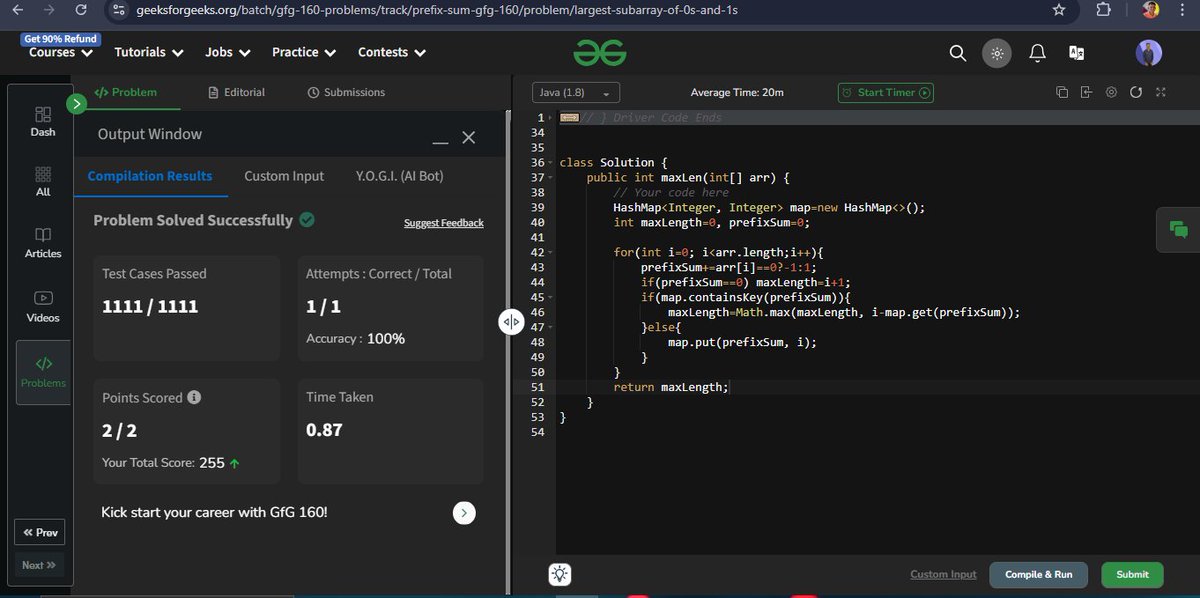The width and height of the screenshot is (1200, 598).
Task: Click the return maxLength code line
Action: pyautogui.click(x=672, y=388)
